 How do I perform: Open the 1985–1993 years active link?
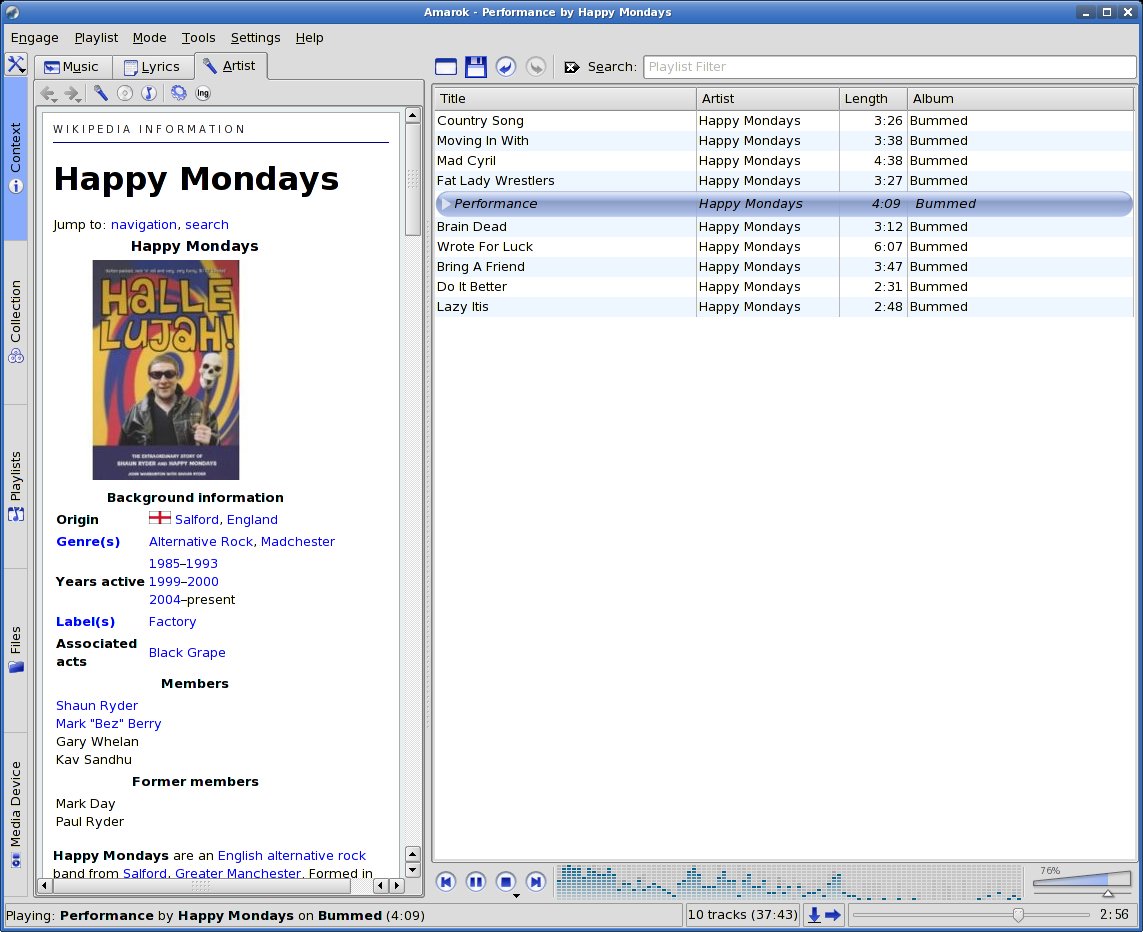click(183, 563)
